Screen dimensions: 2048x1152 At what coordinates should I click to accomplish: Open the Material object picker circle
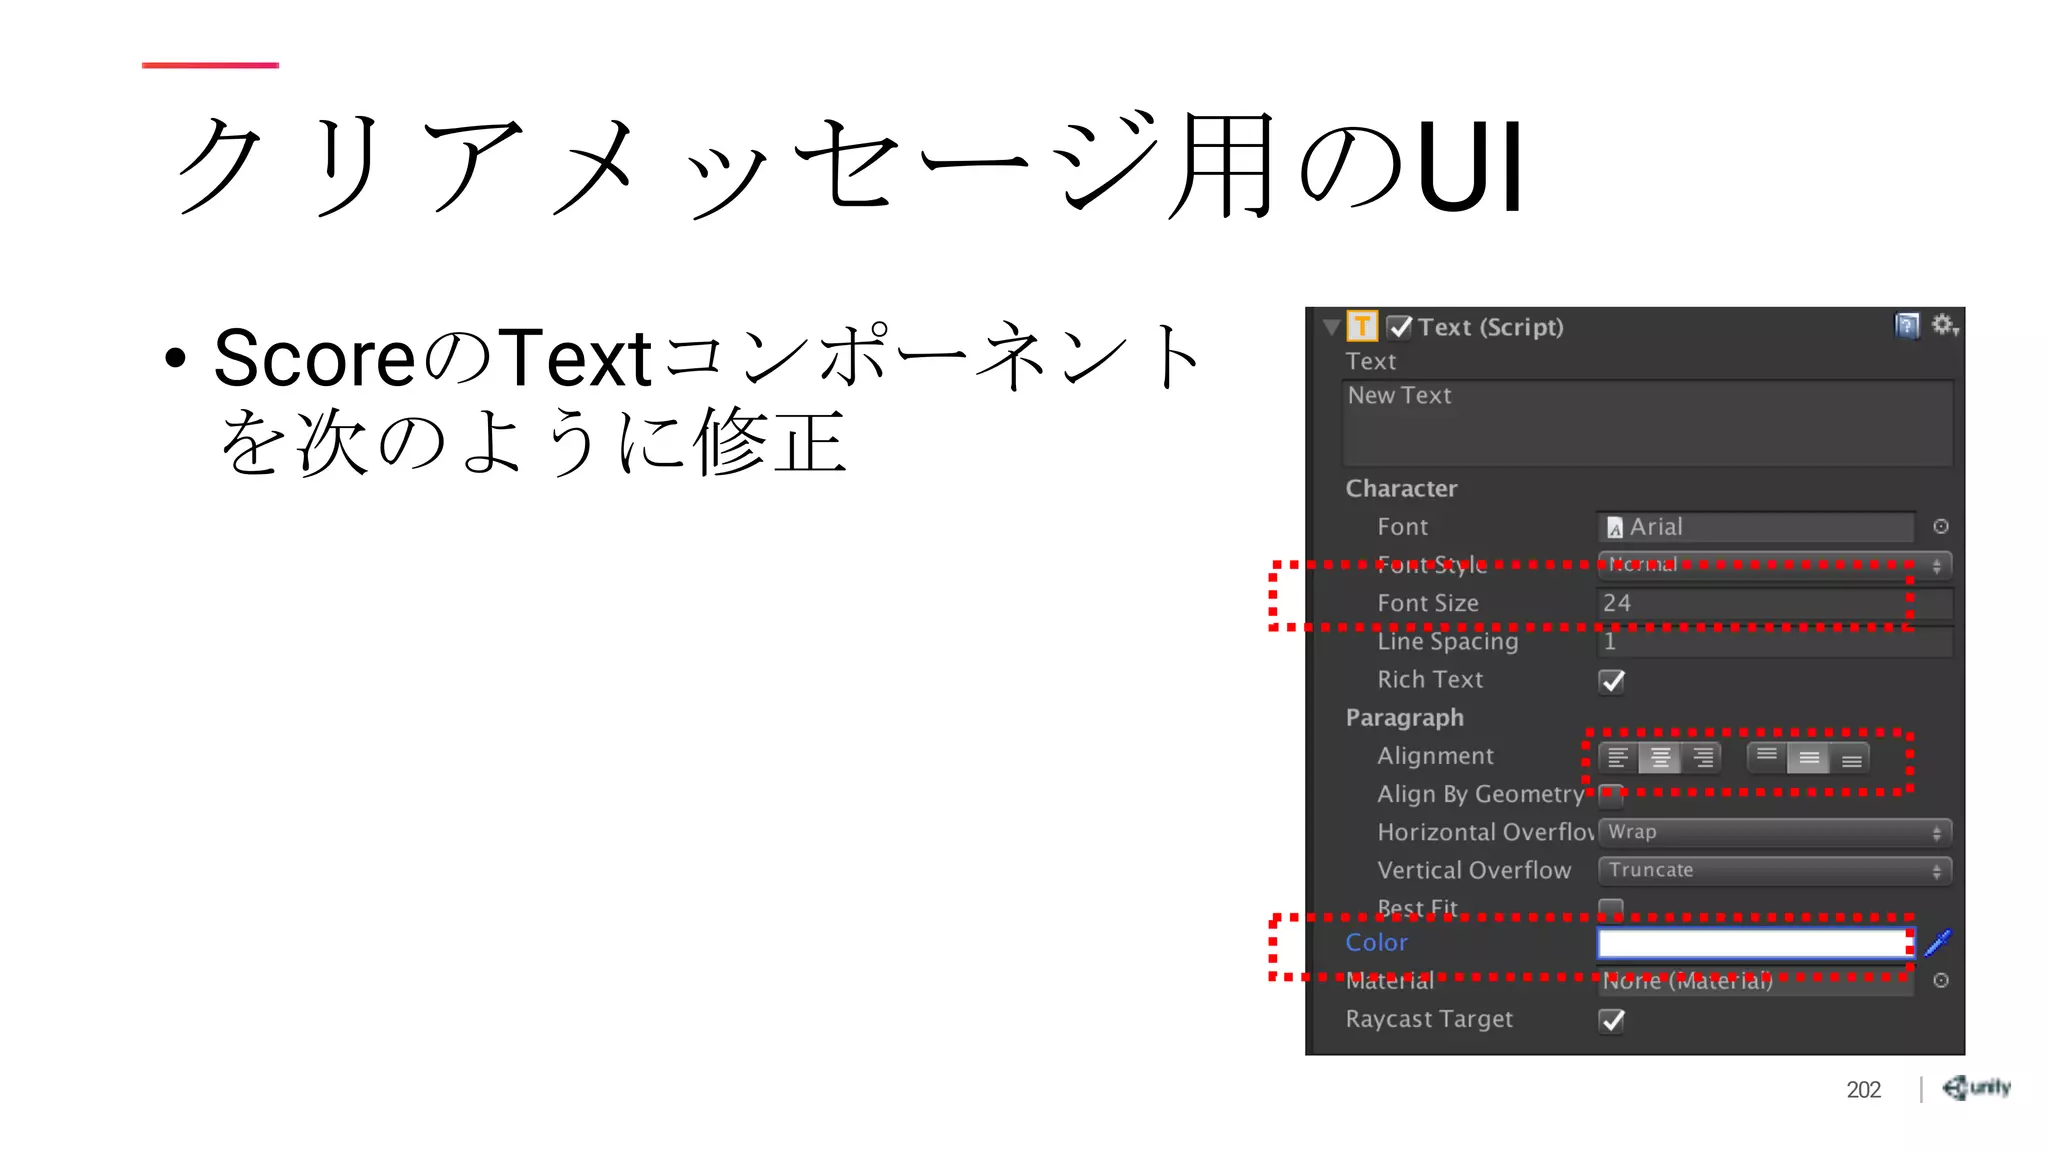[1941, 981]
